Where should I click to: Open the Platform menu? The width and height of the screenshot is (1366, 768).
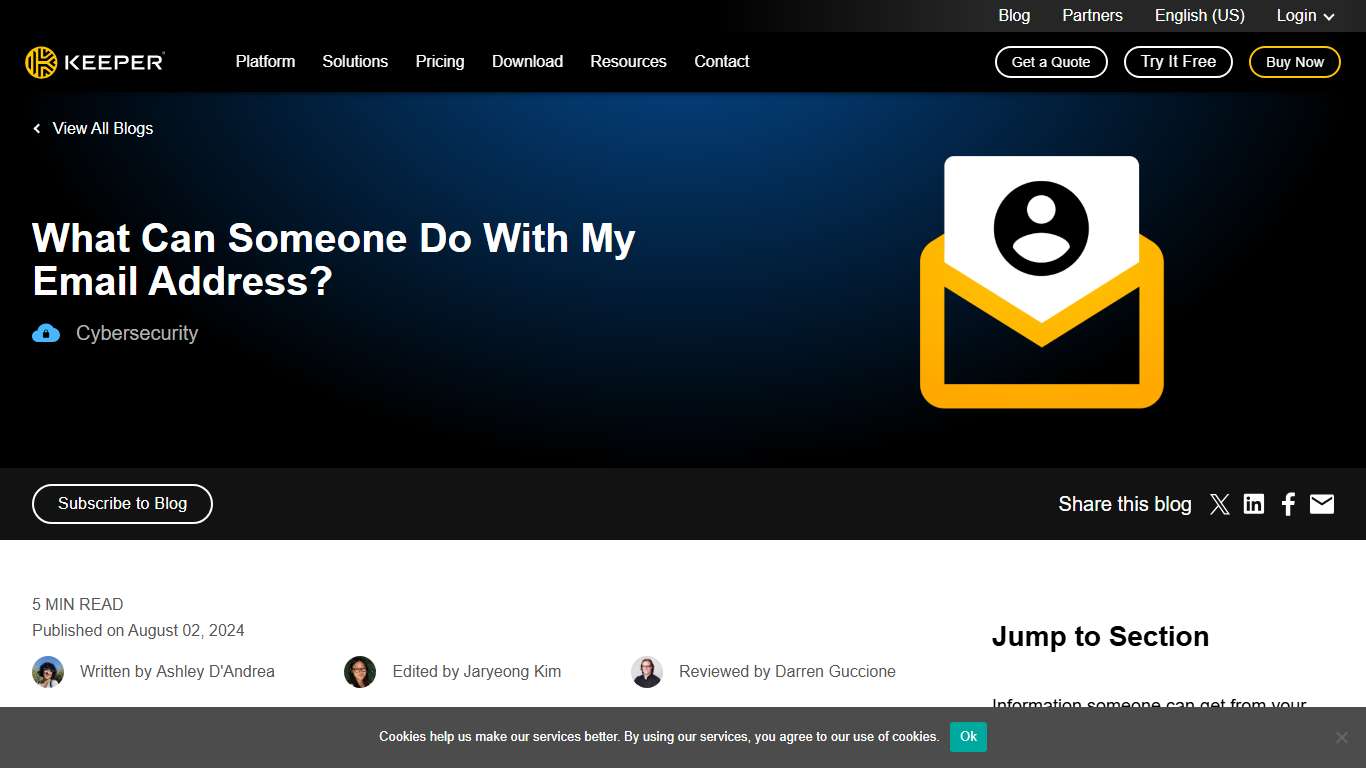(x=265, y=62)
